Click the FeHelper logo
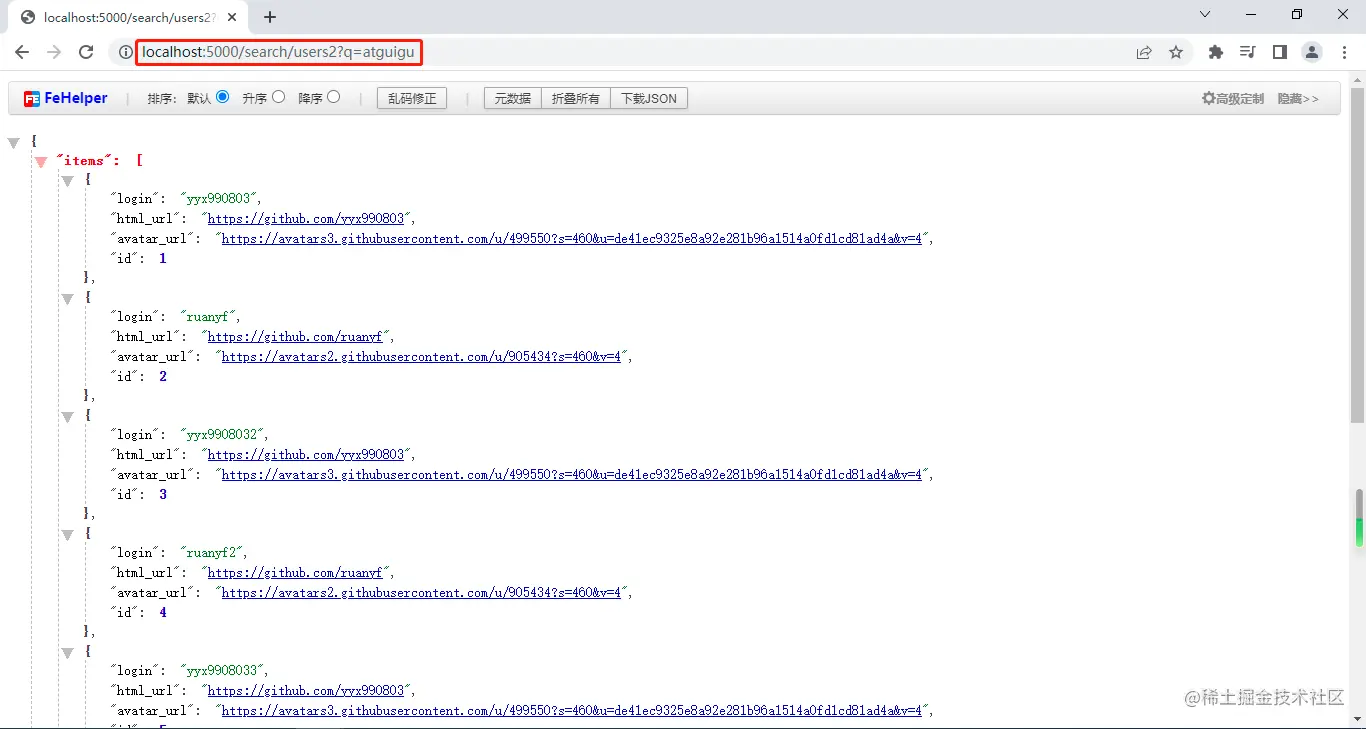Screen dimensions: 1366x729 66,98
